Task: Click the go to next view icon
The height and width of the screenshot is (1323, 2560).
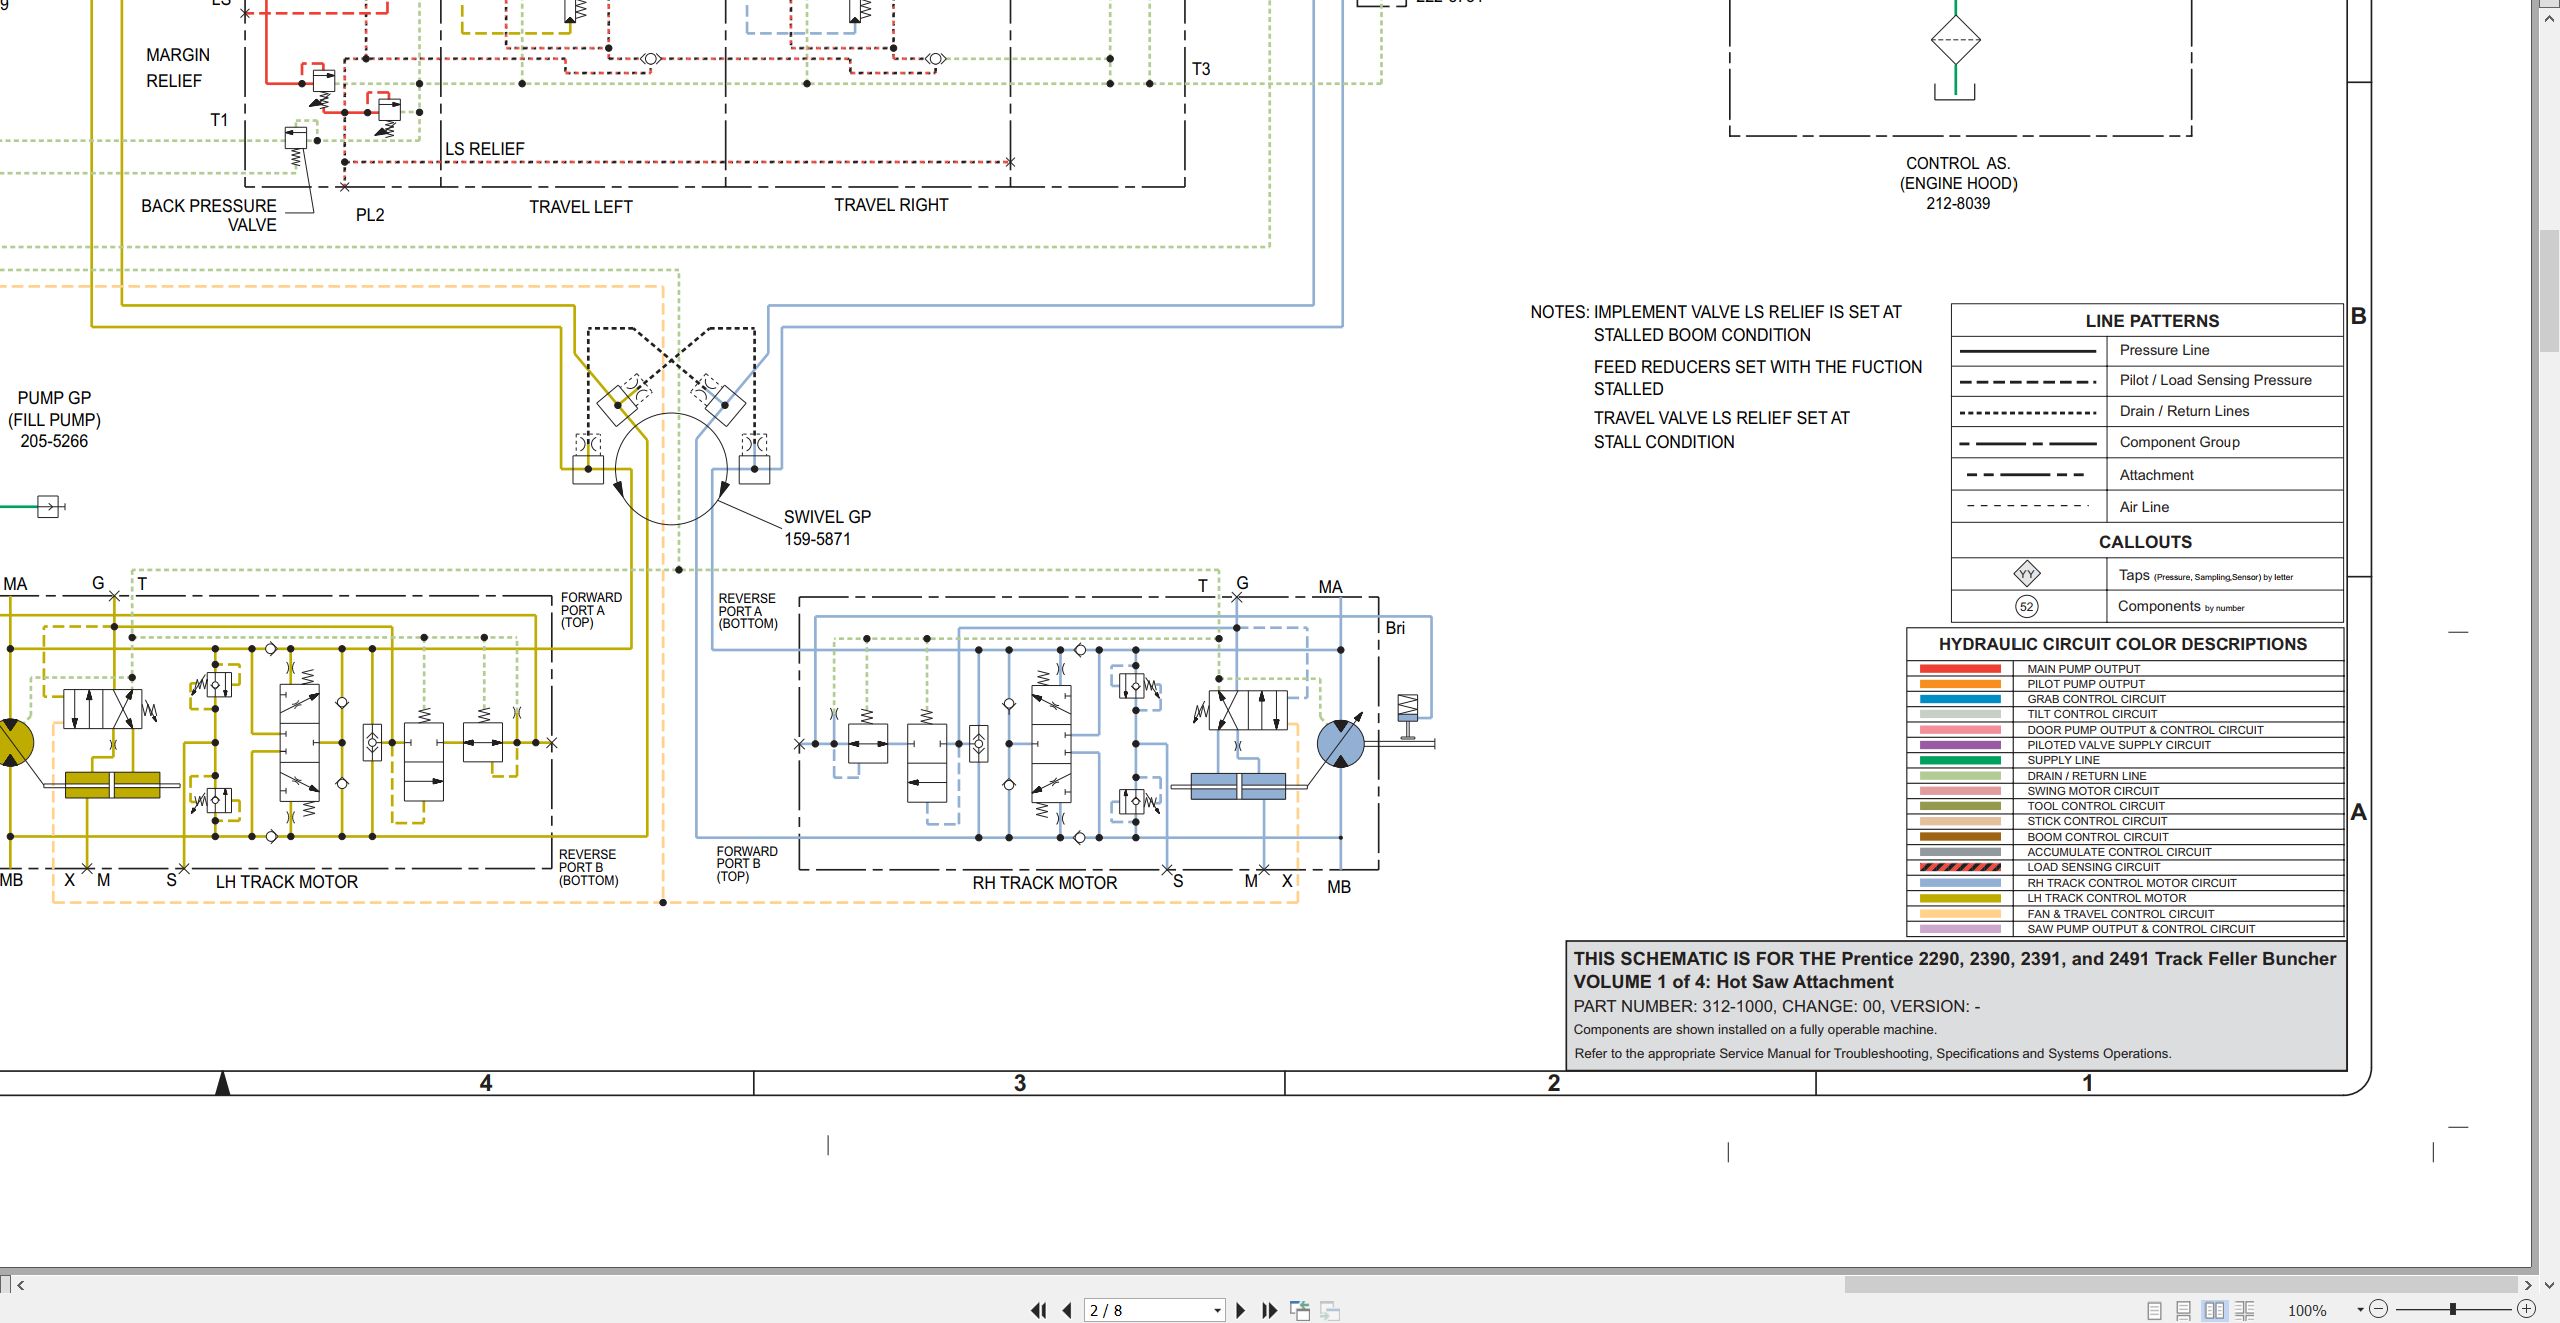Action: coord(1330,1310)
